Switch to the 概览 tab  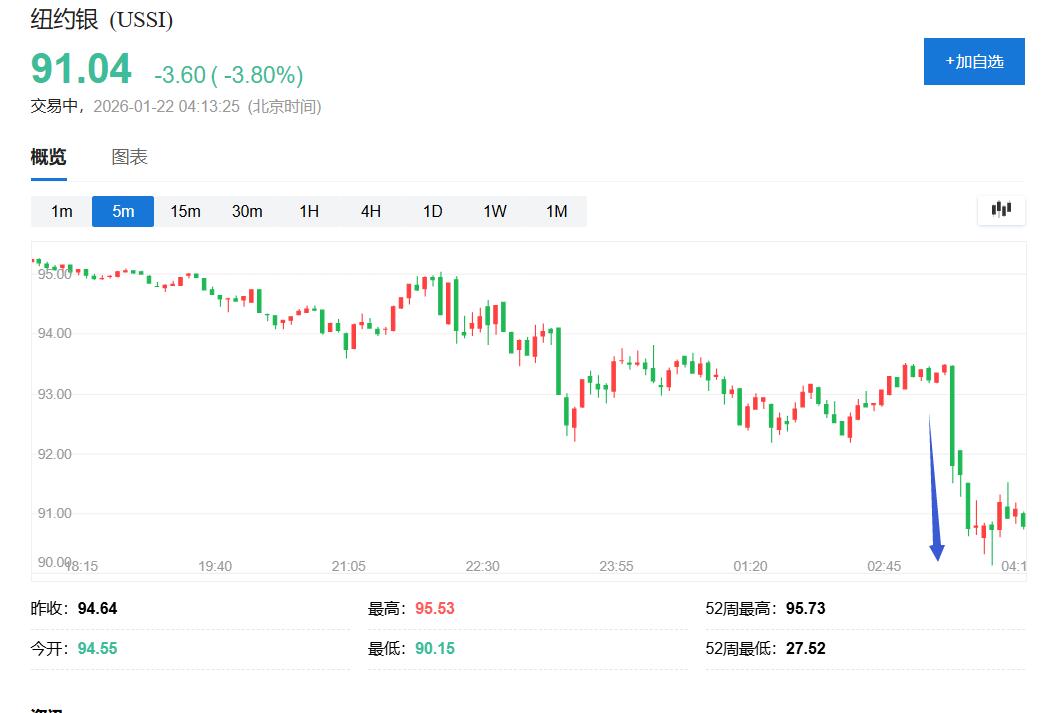click(x=48, y=157)
